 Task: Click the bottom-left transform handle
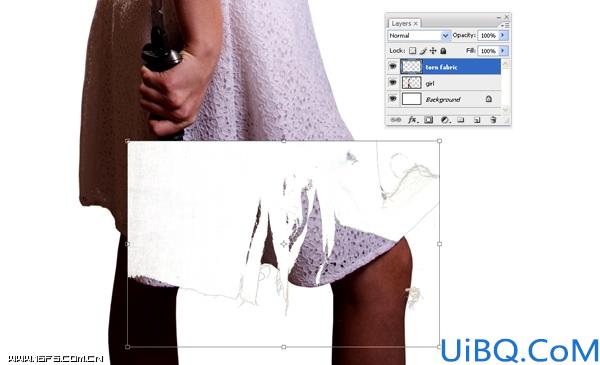[x=127, y=347]
